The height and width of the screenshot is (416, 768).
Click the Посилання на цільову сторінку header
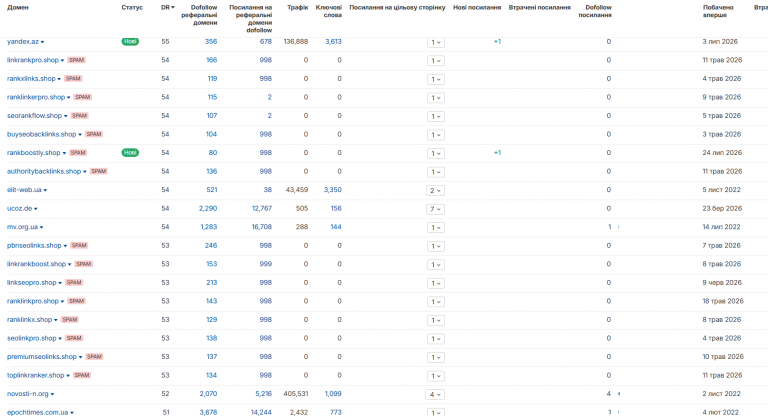[397, 7]
